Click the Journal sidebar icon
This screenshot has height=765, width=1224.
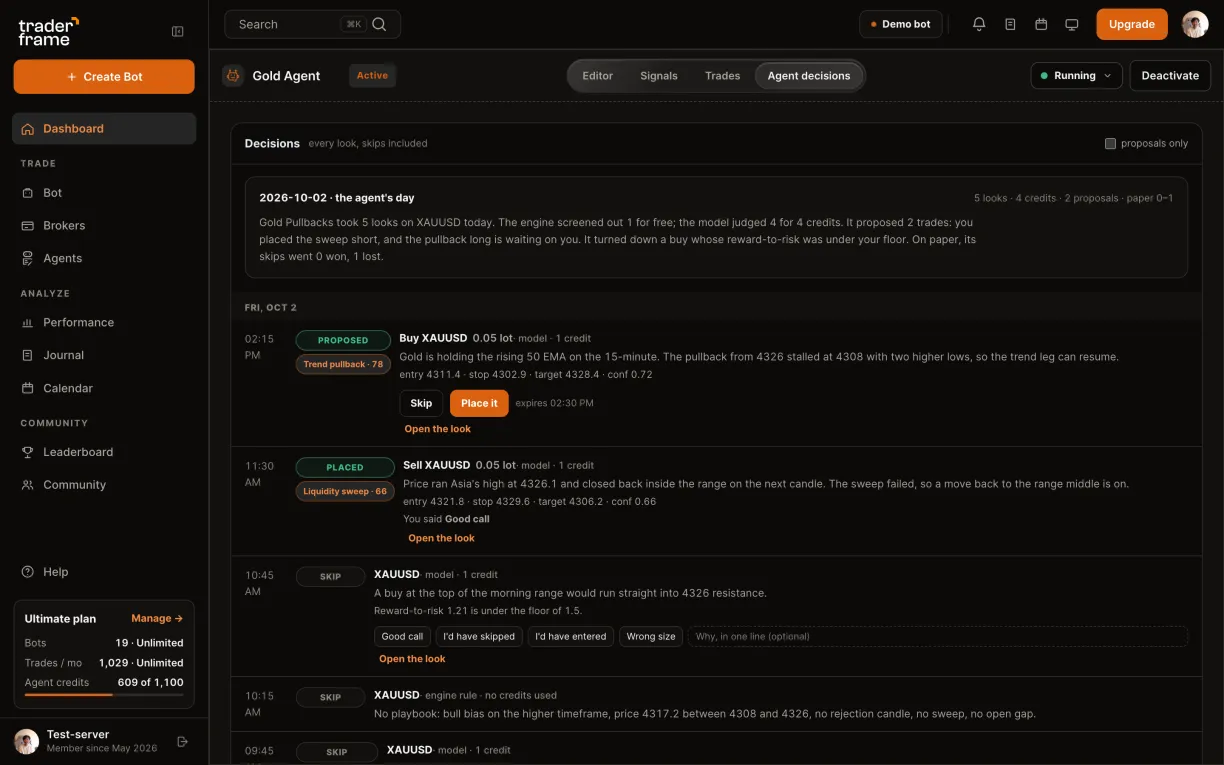pyautogui.click(x=28, y=355)
